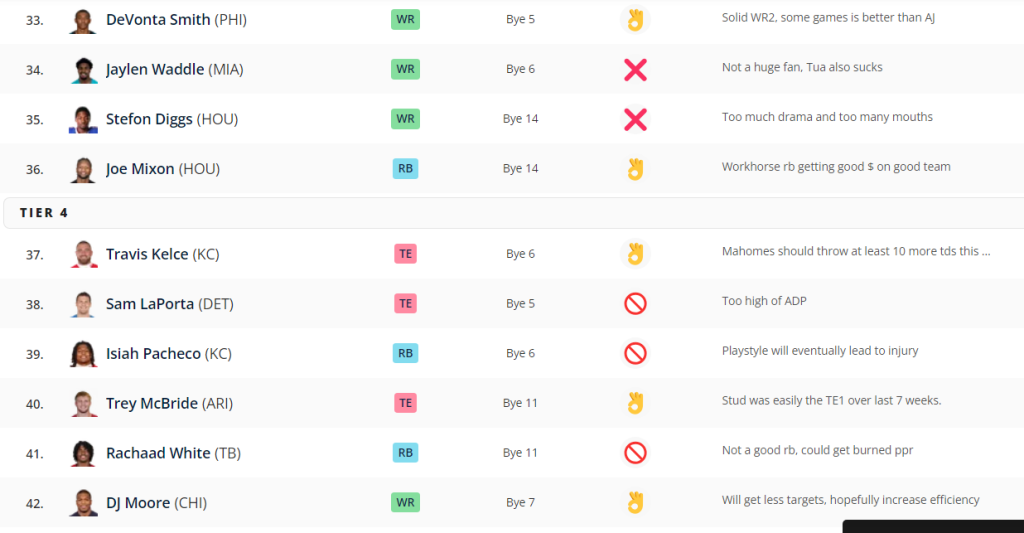Screen dimensions: 1024x533
Task: Edit Travis Kelce's truncated Mahomes note
Action: 856,251
